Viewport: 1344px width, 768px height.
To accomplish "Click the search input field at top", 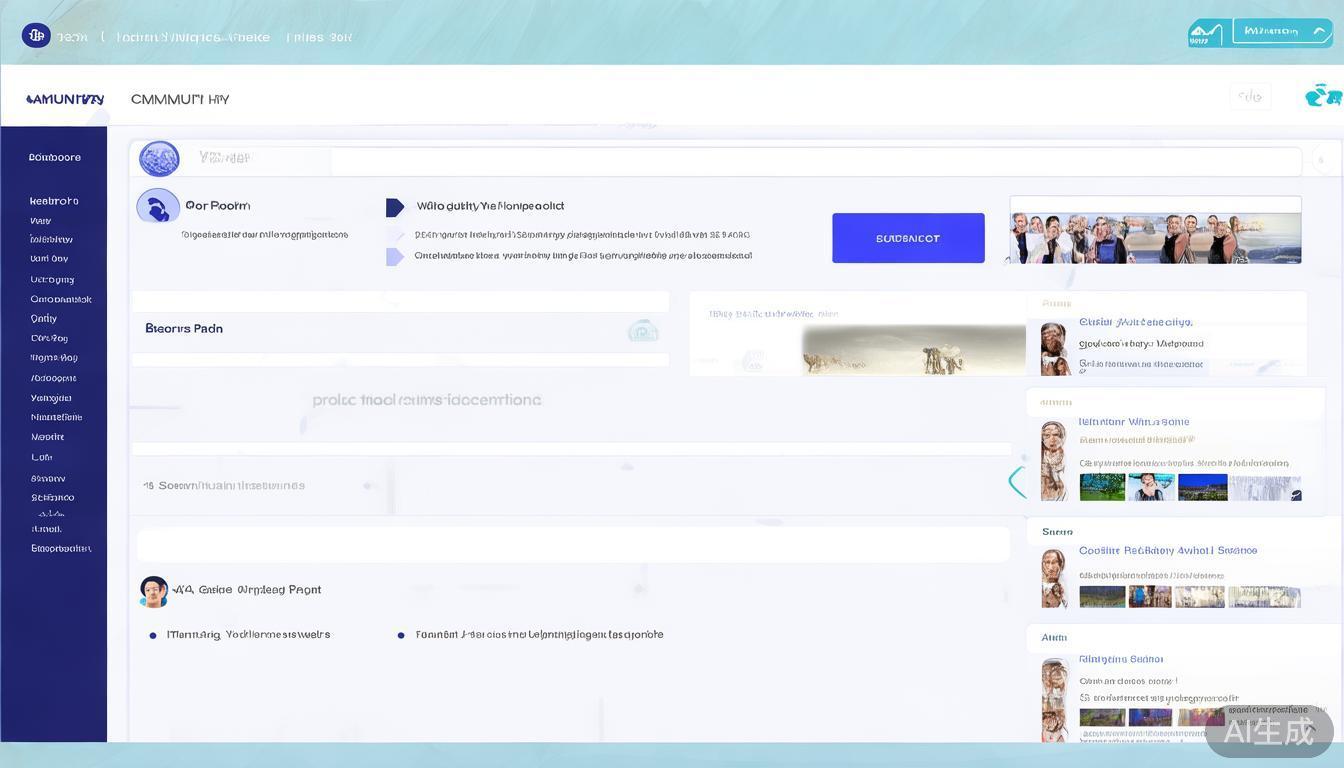I will 815,161.
